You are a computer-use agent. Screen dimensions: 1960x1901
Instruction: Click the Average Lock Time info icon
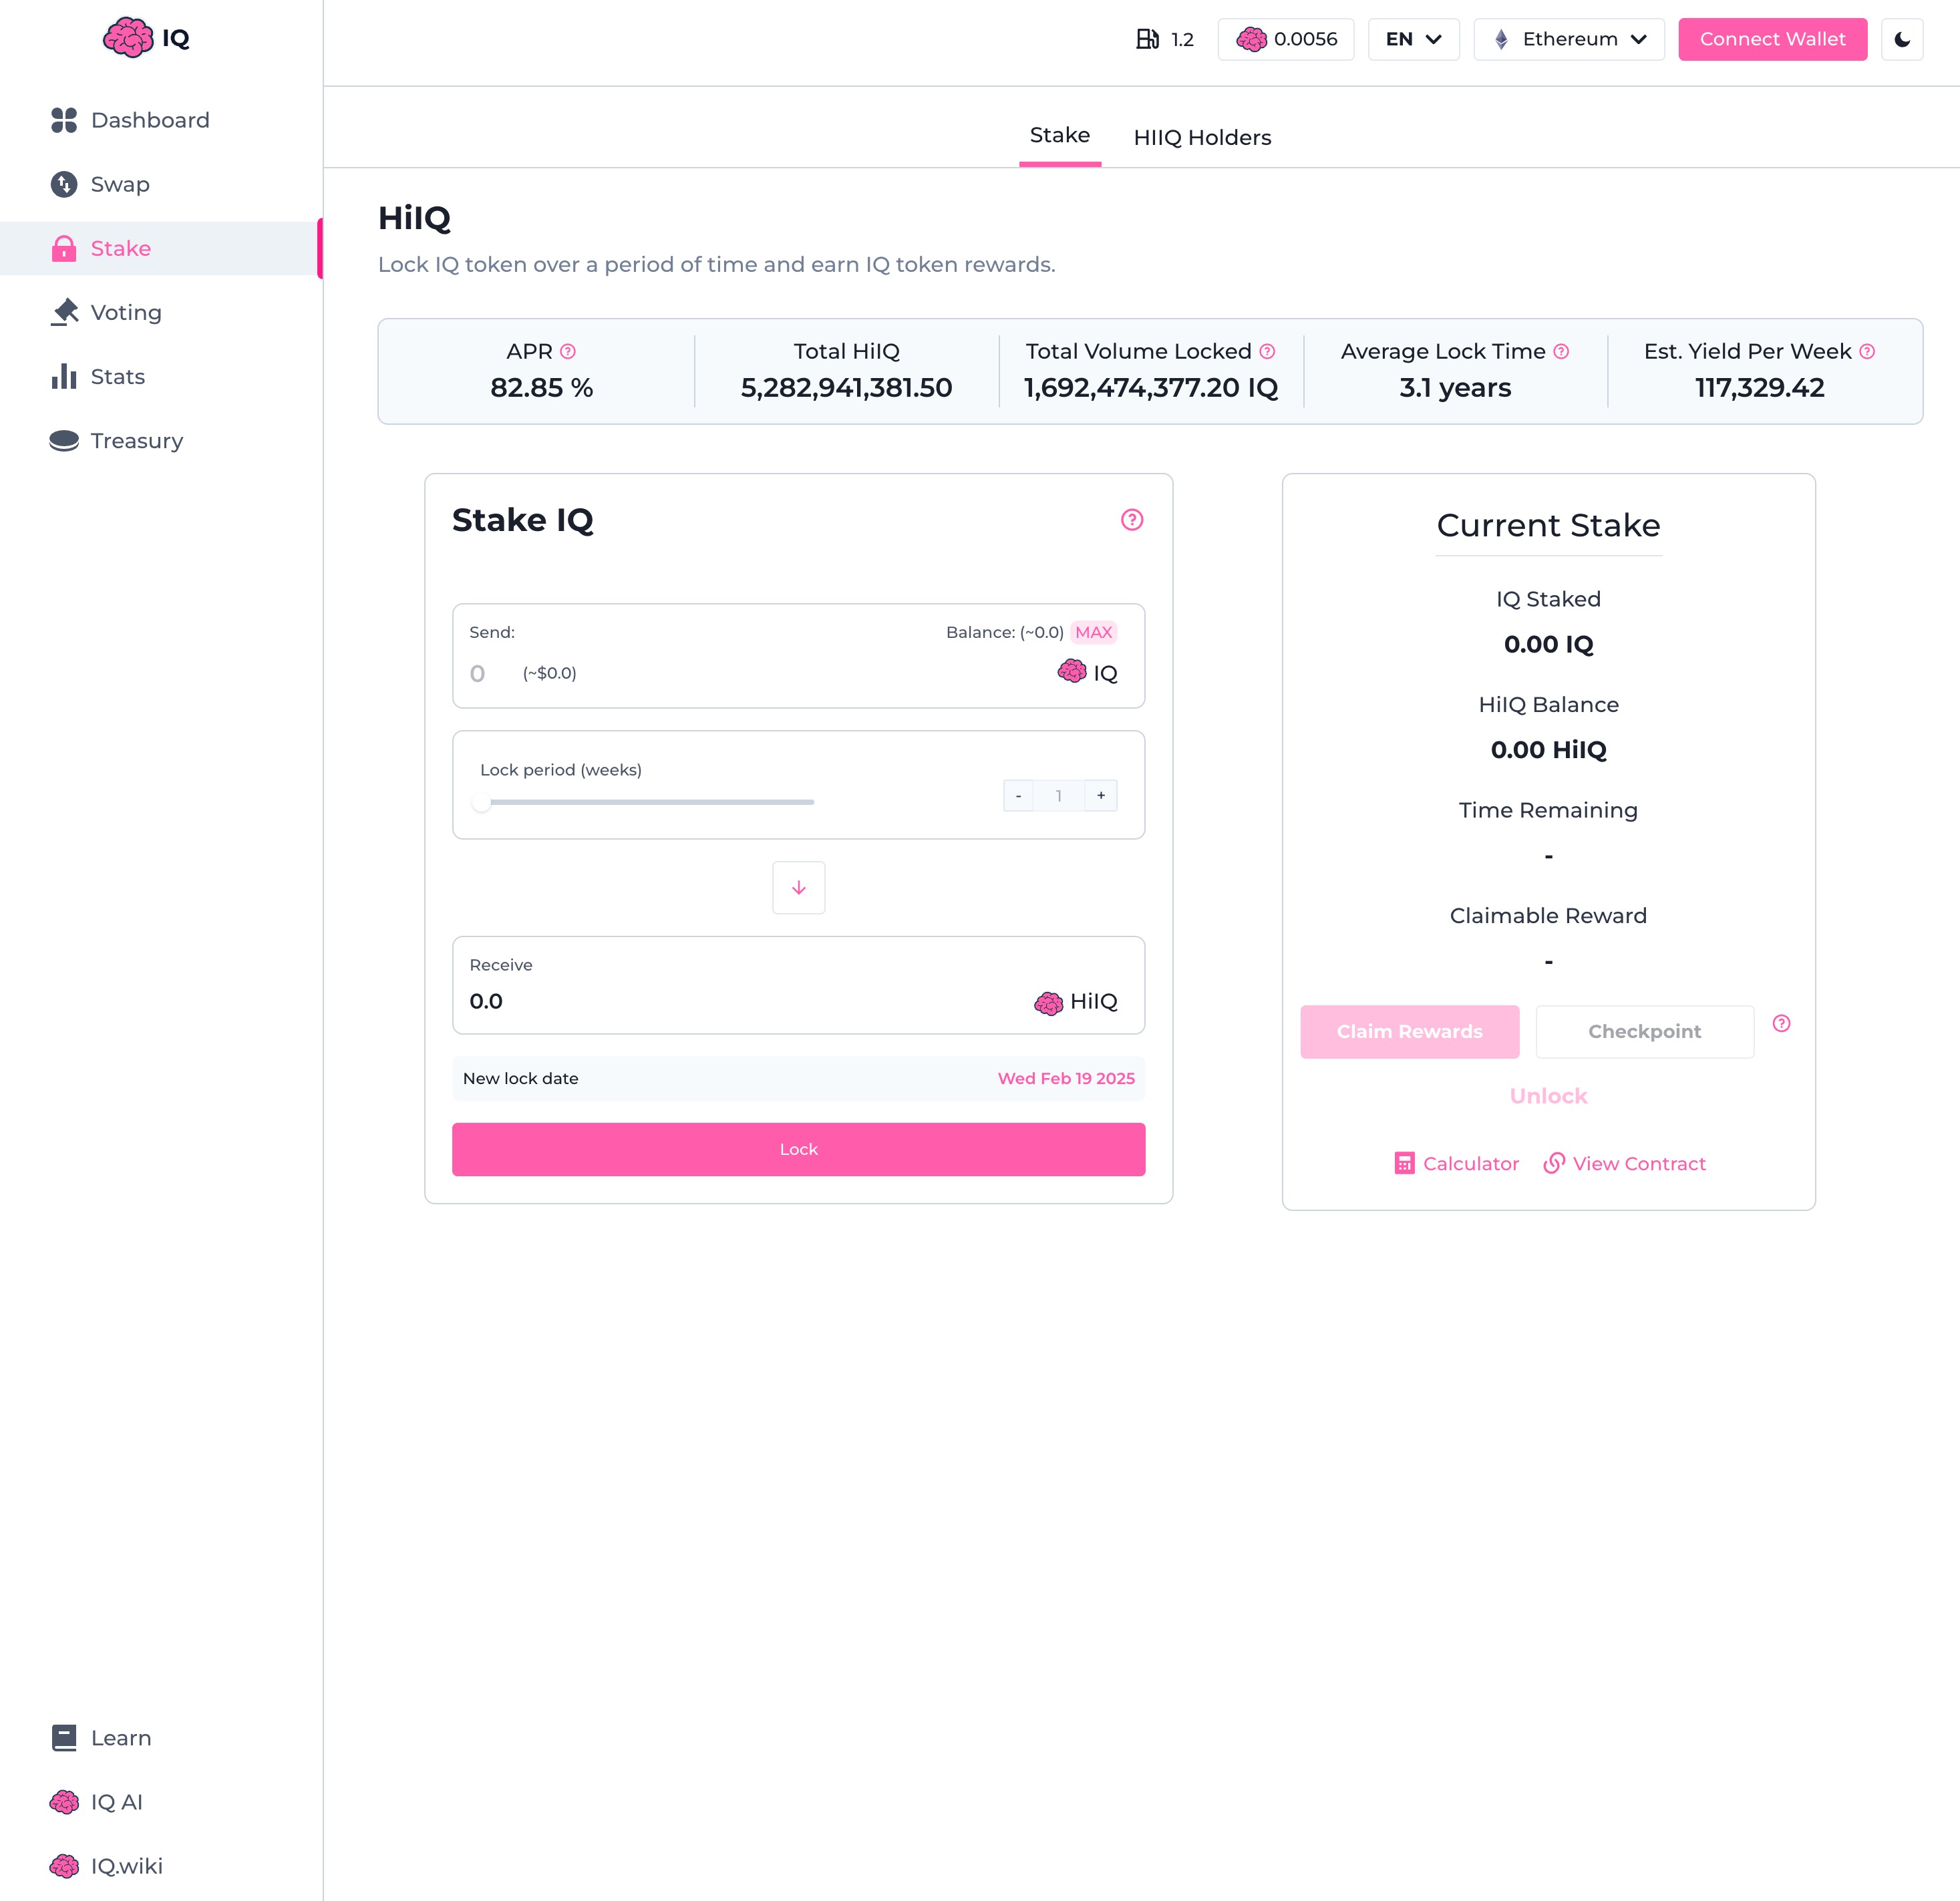(x=1561, y=352)
